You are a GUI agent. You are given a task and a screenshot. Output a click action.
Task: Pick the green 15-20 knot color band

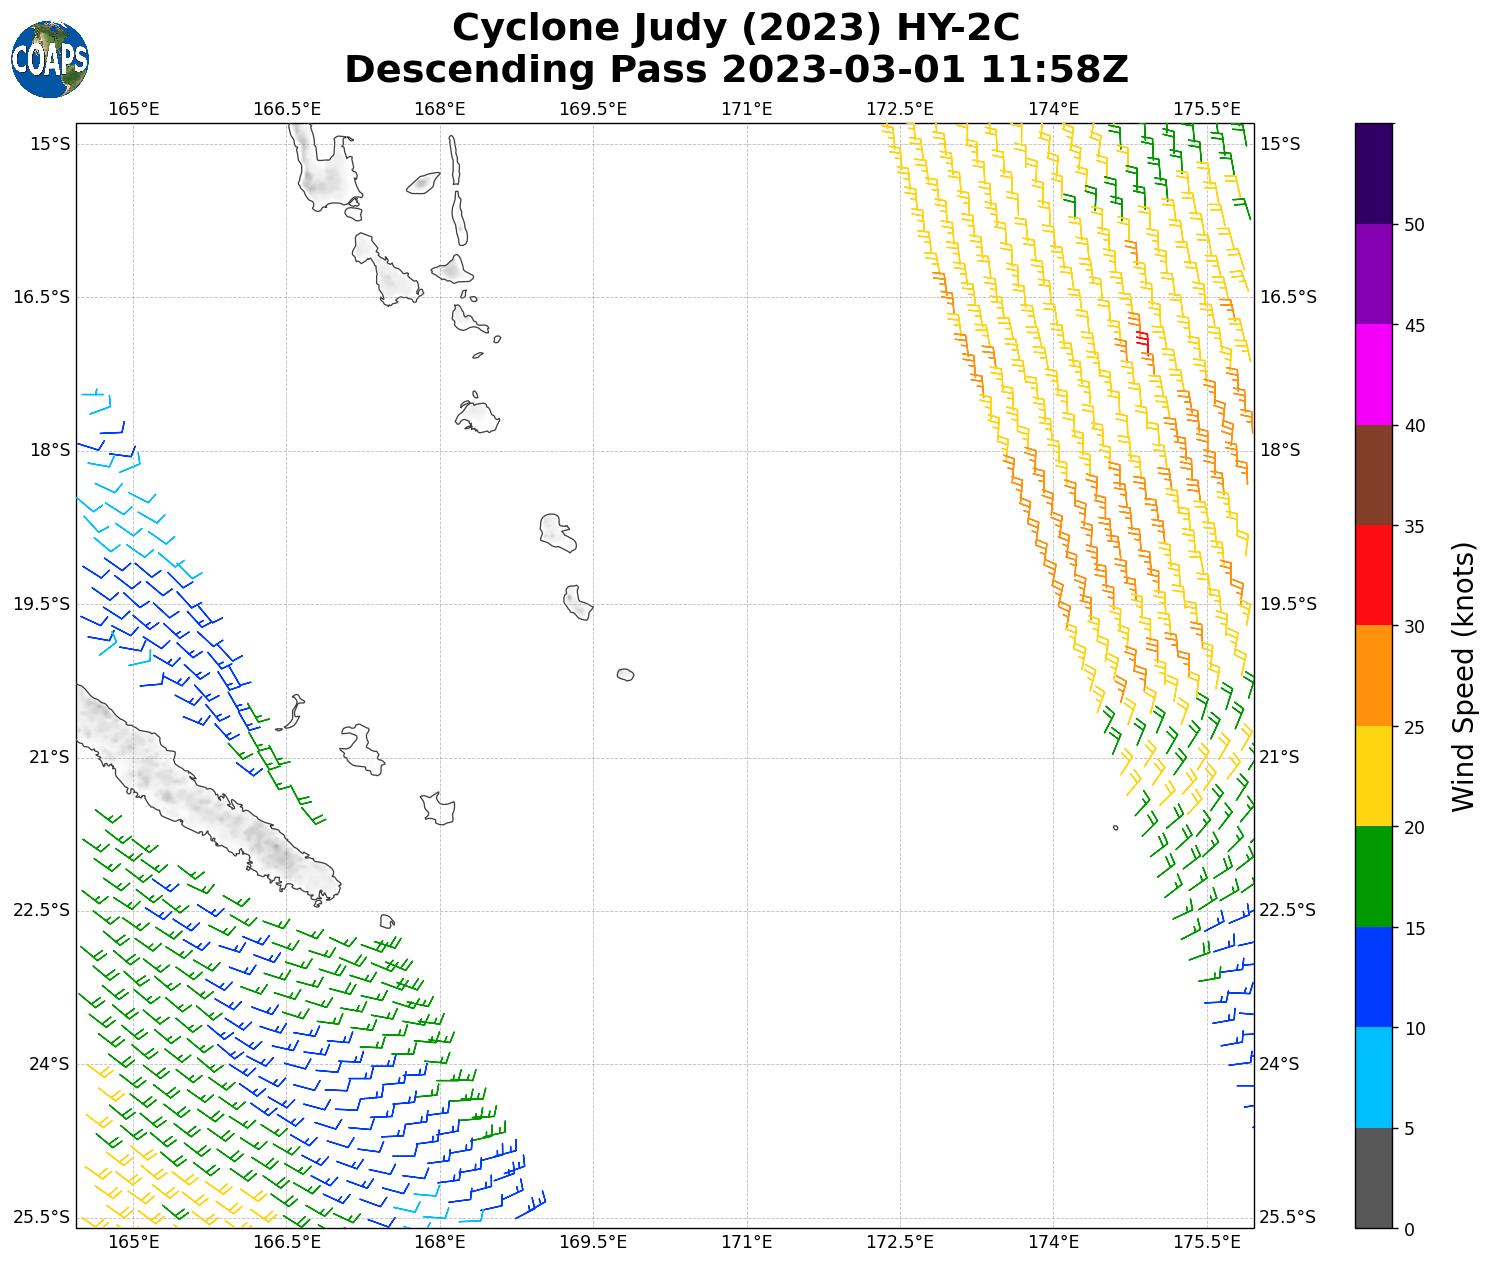point(1373,876)
